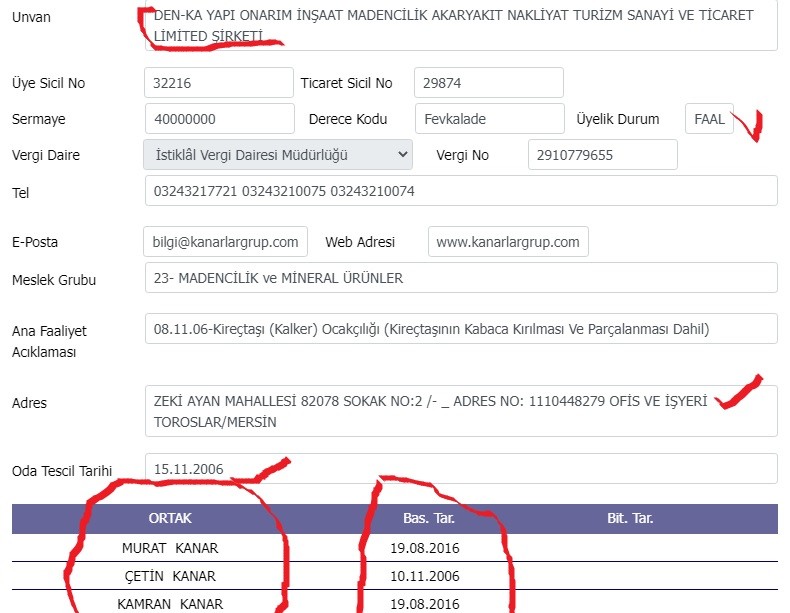Focus the Sermaye field 40000000
790x613 pixels.
point(220,119)
